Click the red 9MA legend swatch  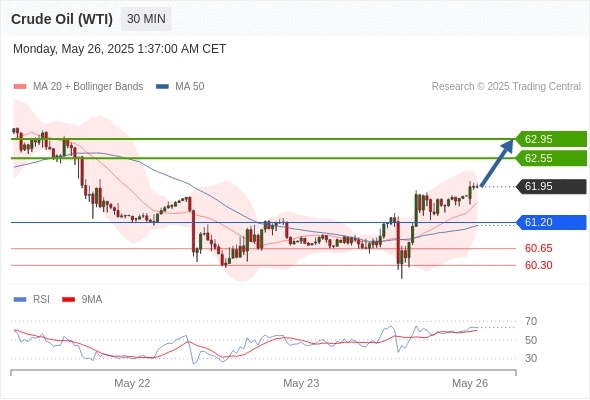[x=68, y=300]
